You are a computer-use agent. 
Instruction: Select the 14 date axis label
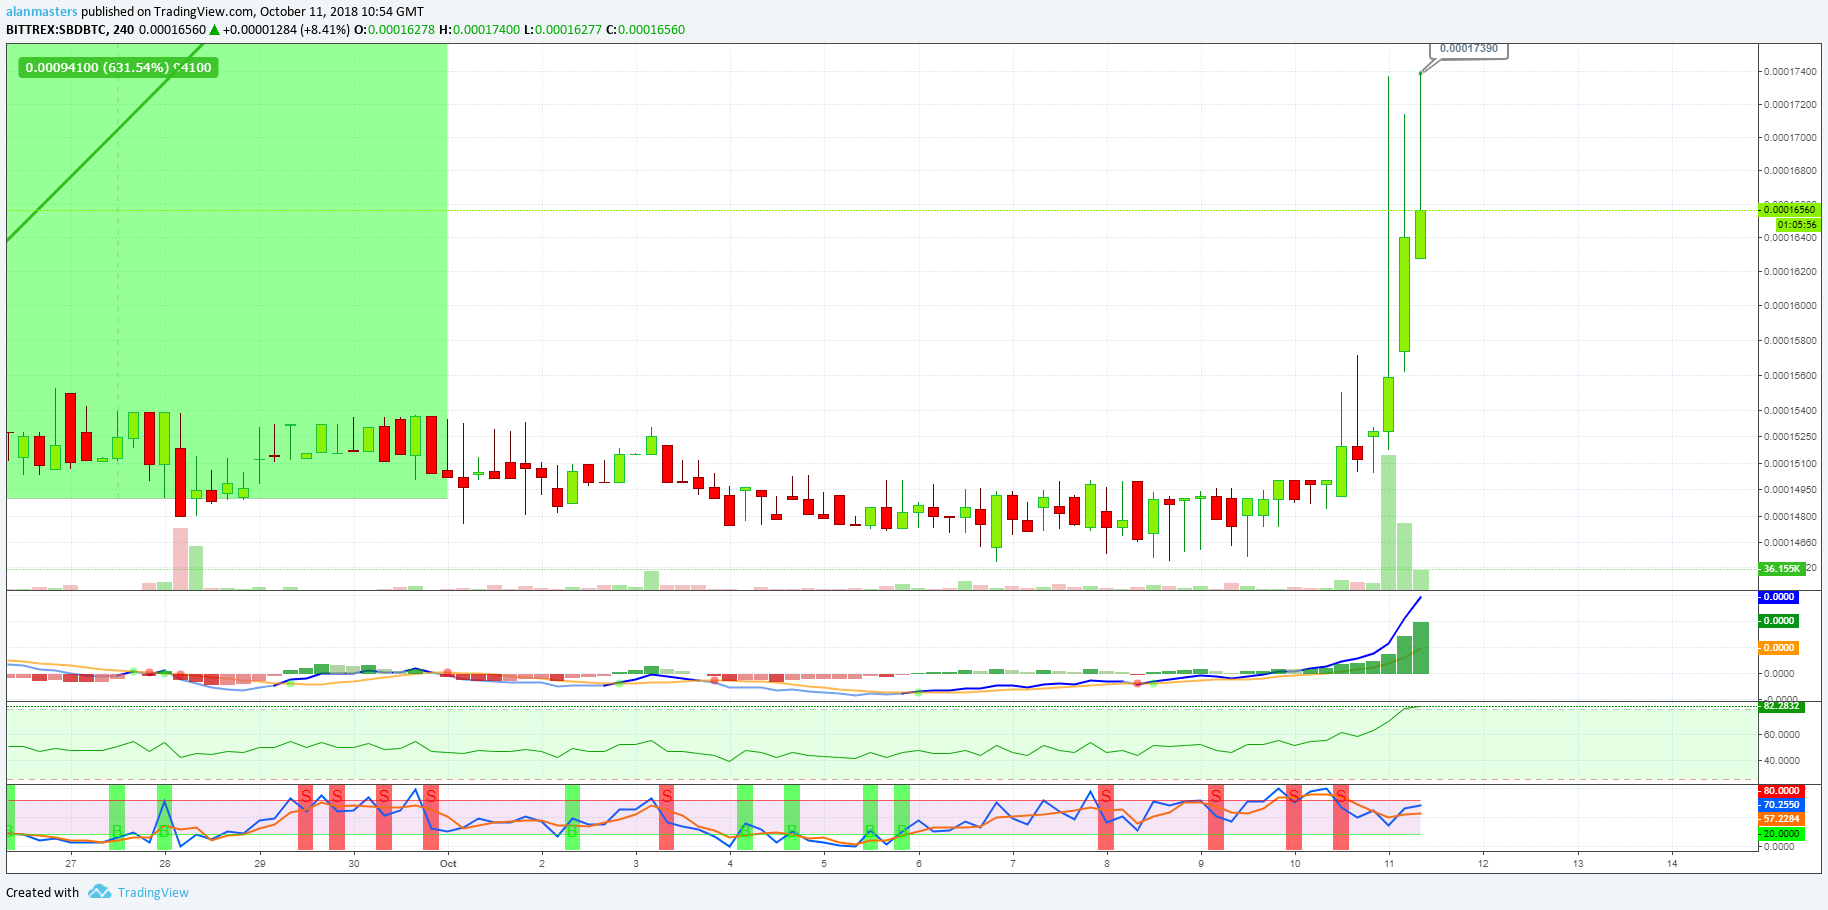point(1672,864)
